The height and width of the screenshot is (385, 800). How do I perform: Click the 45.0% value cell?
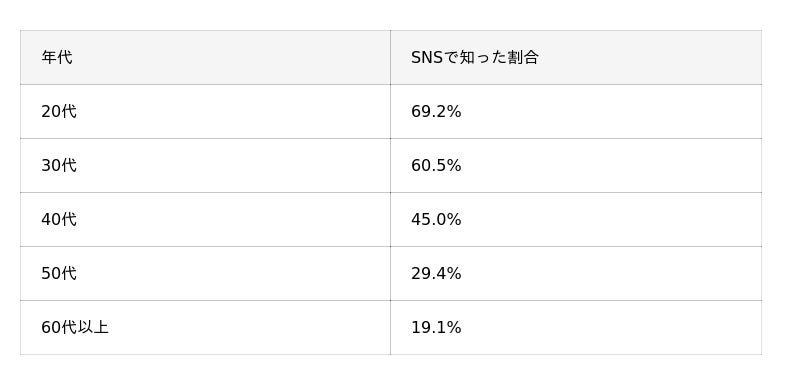tap(576, 219)
